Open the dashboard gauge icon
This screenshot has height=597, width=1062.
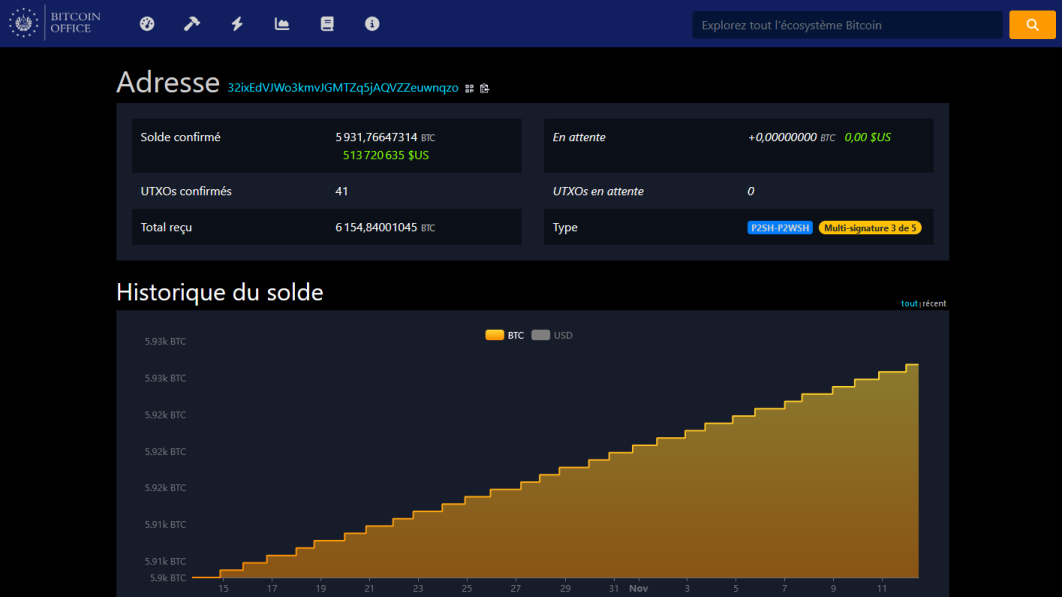147,24
